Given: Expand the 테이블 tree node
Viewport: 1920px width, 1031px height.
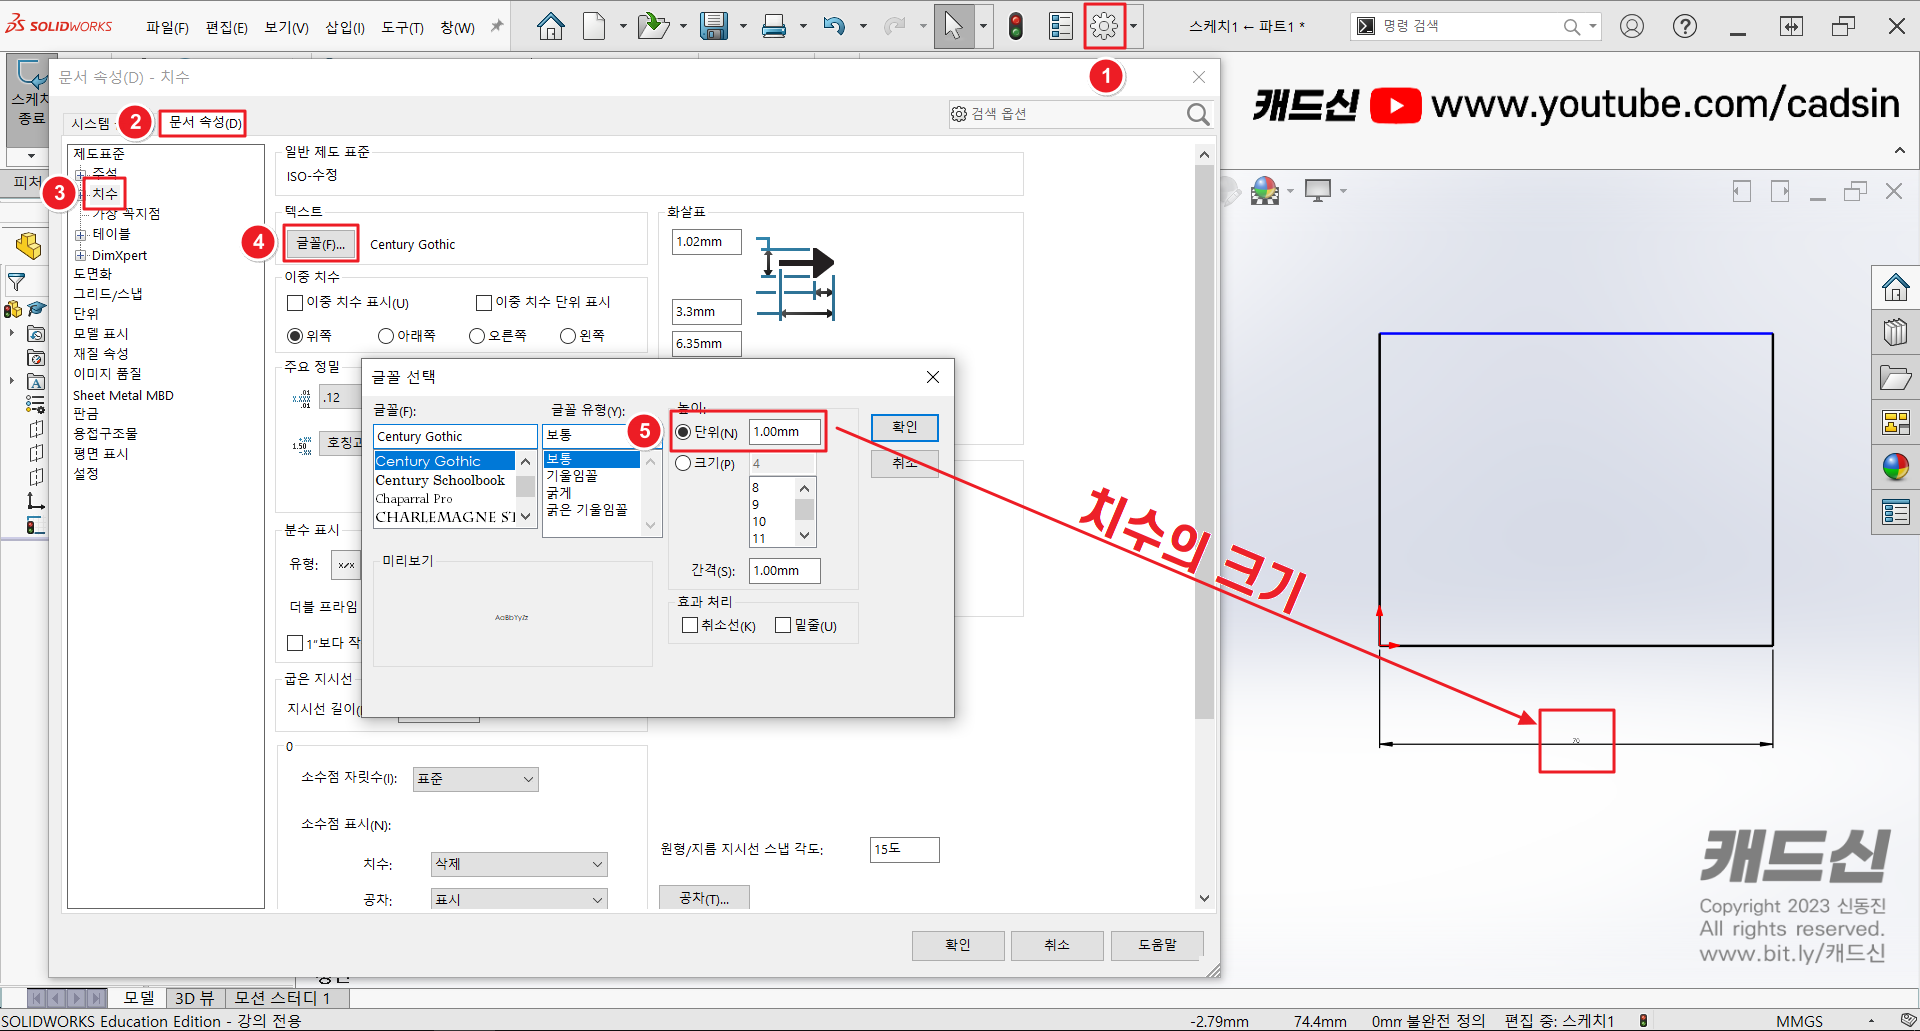Looking at the screenshot, I should point(81,235).
